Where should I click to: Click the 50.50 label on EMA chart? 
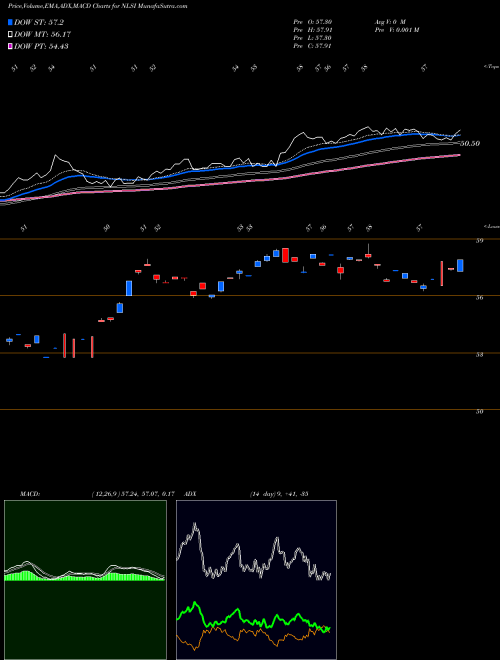470,144
